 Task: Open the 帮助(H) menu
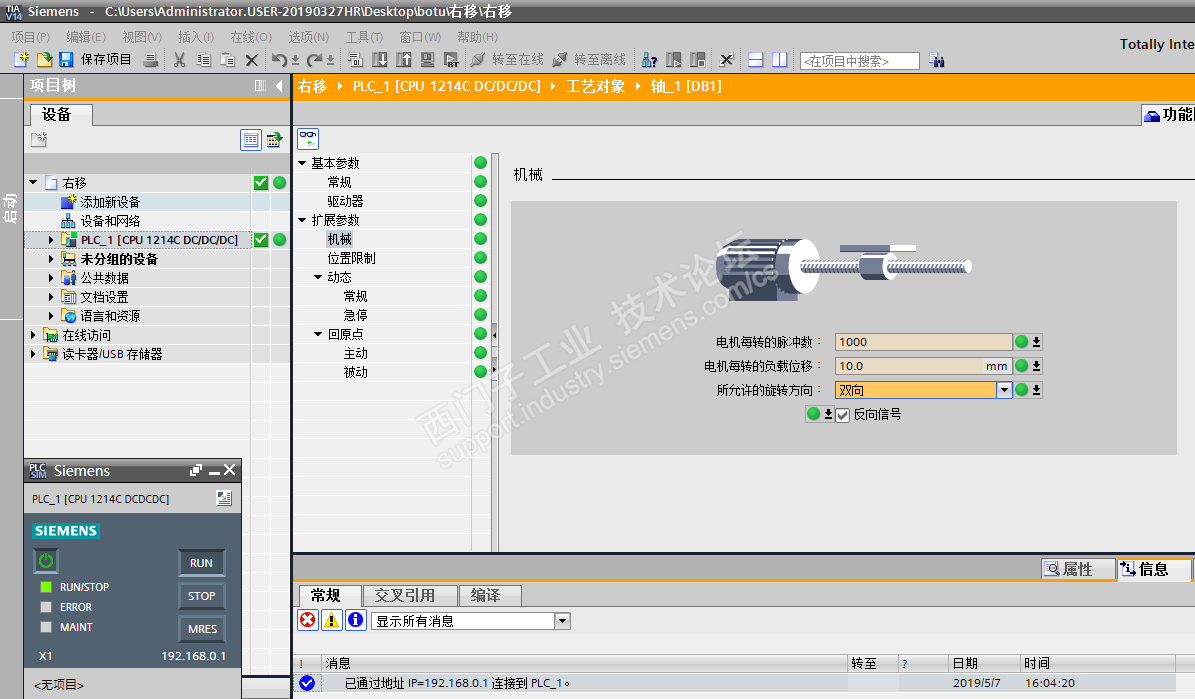click(477, 37)
